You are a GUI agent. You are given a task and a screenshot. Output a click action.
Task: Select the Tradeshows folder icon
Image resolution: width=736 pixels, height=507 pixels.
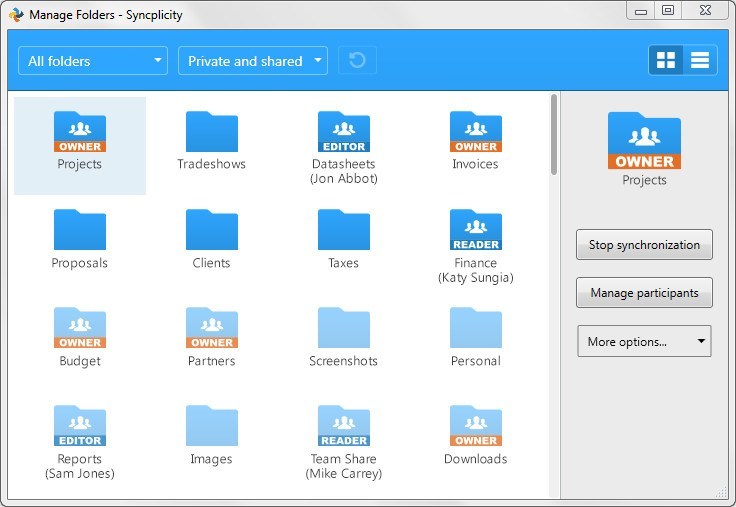click(212, 131)
